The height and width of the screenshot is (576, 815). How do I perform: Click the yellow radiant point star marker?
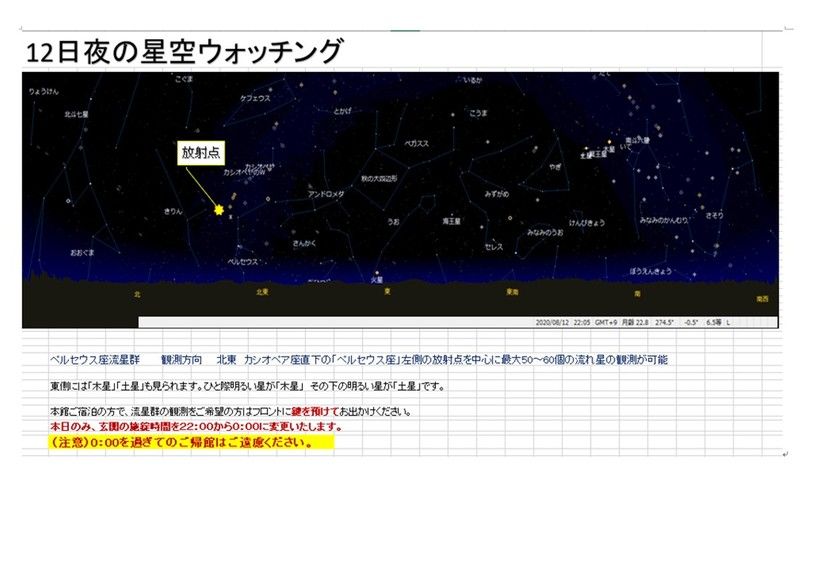pos(219,210)
